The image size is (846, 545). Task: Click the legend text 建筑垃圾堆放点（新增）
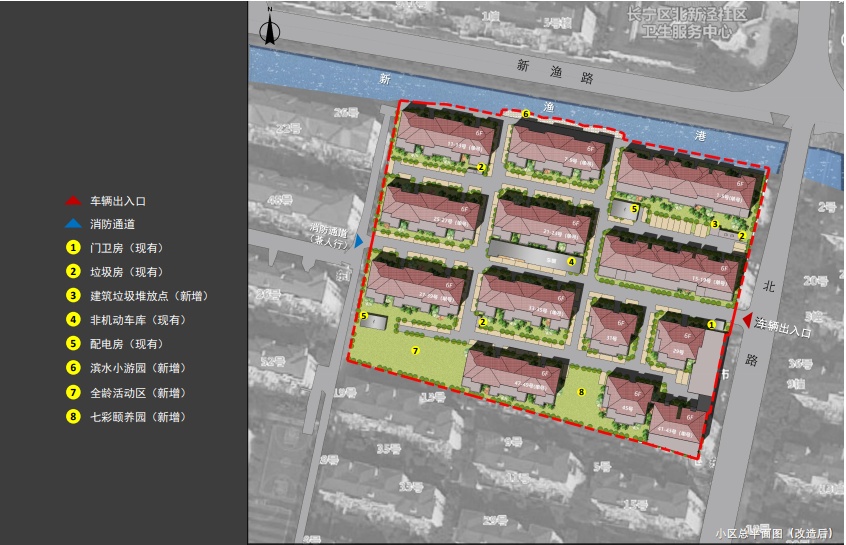[x=149, y=296]
